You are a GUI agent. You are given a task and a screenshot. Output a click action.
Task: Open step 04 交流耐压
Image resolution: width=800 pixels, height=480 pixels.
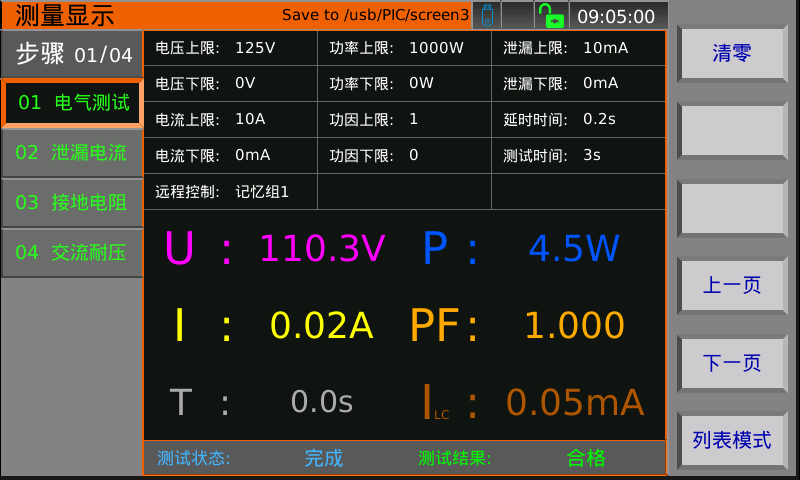[x=72, y=253]
